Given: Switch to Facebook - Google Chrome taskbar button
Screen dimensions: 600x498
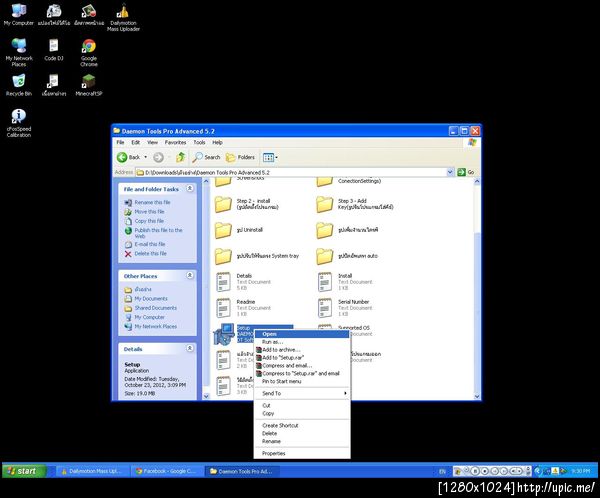Looking at the screenshot, I should (167, 471).
